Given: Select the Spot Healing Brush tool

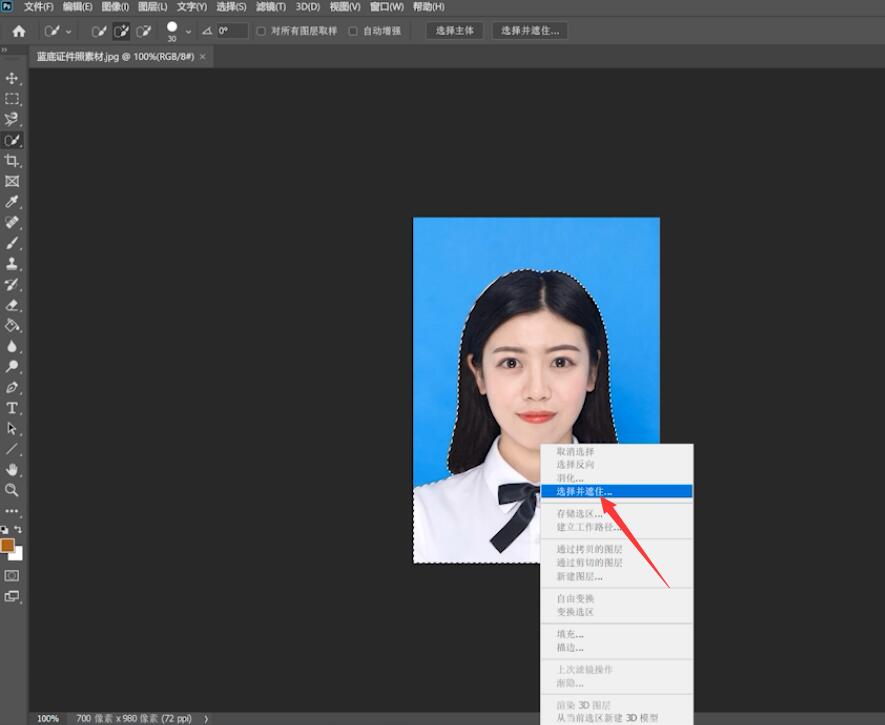Looking at the screenshot, I should click(x=12, y=222).
